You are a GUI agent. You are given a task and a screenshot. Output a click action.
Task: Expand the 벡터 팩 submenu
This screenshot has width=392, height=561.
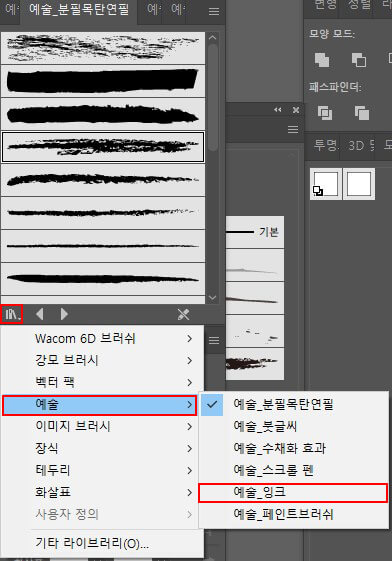click(x=102, y=382)
